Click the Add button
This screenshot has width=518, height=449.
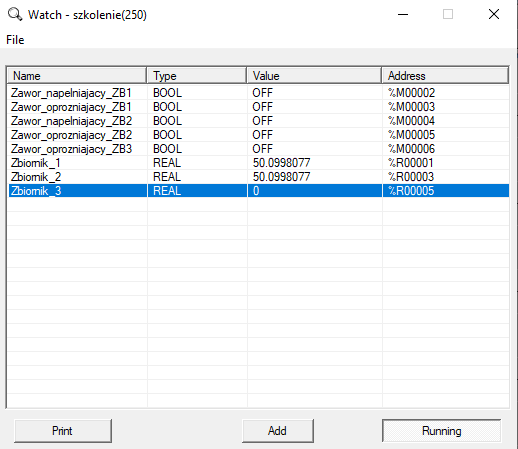278,431
